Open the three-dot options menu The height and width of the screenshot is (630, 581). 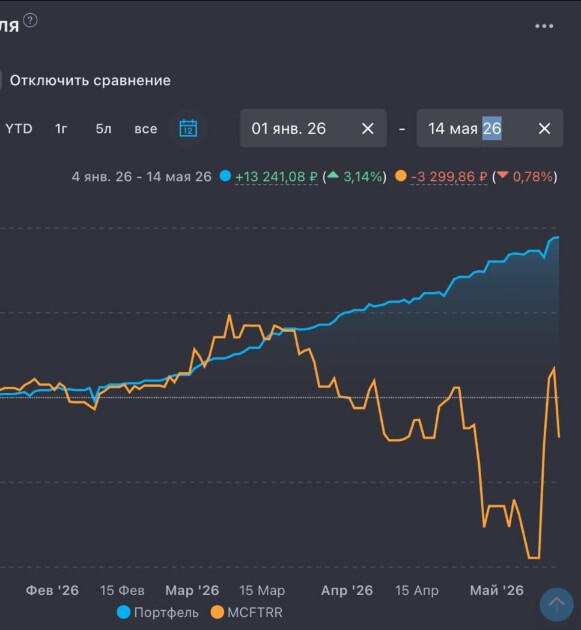[x=544, y=26]
